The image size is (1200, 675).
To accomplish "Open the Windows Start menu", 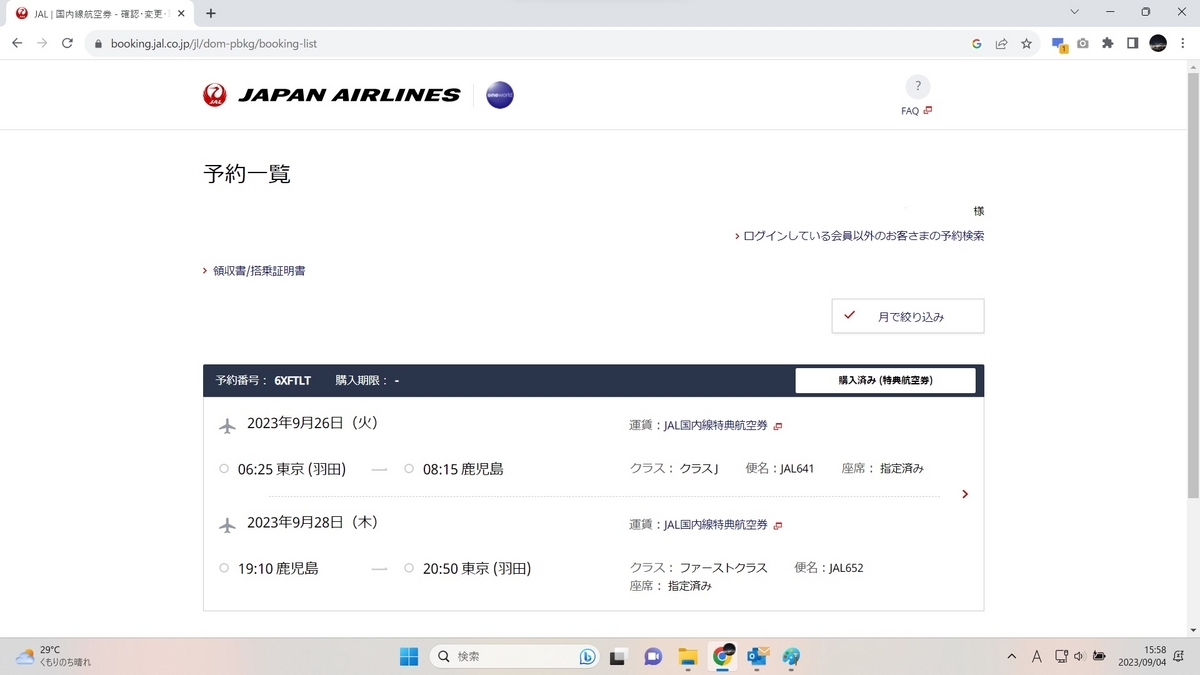I will tap(409, 657).
